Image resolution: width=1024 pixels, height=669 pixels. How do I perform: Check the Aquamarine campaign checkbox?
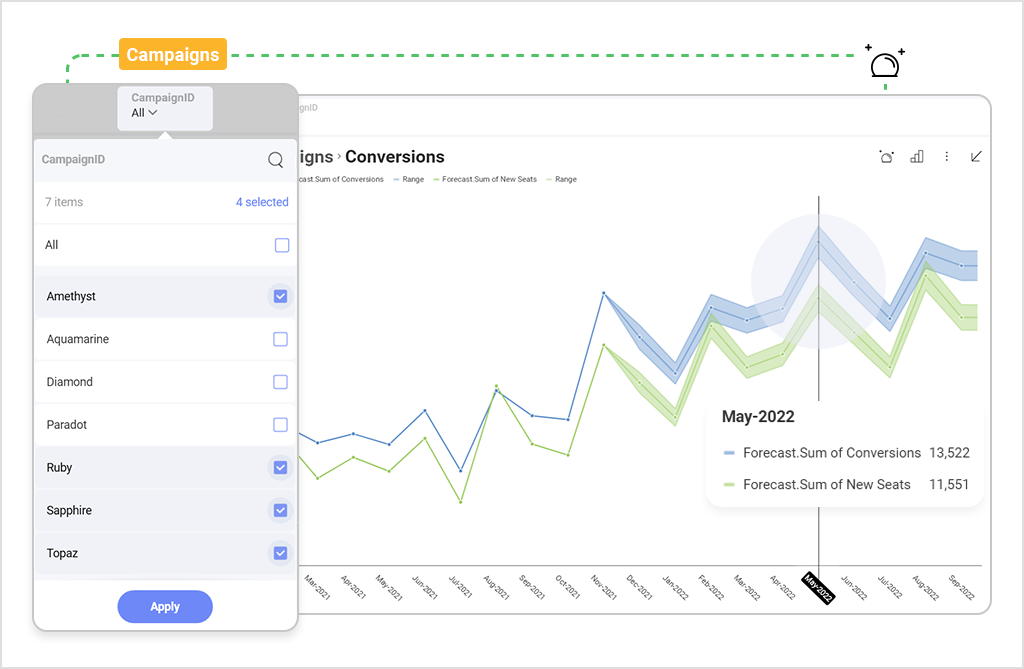point(280,339)
